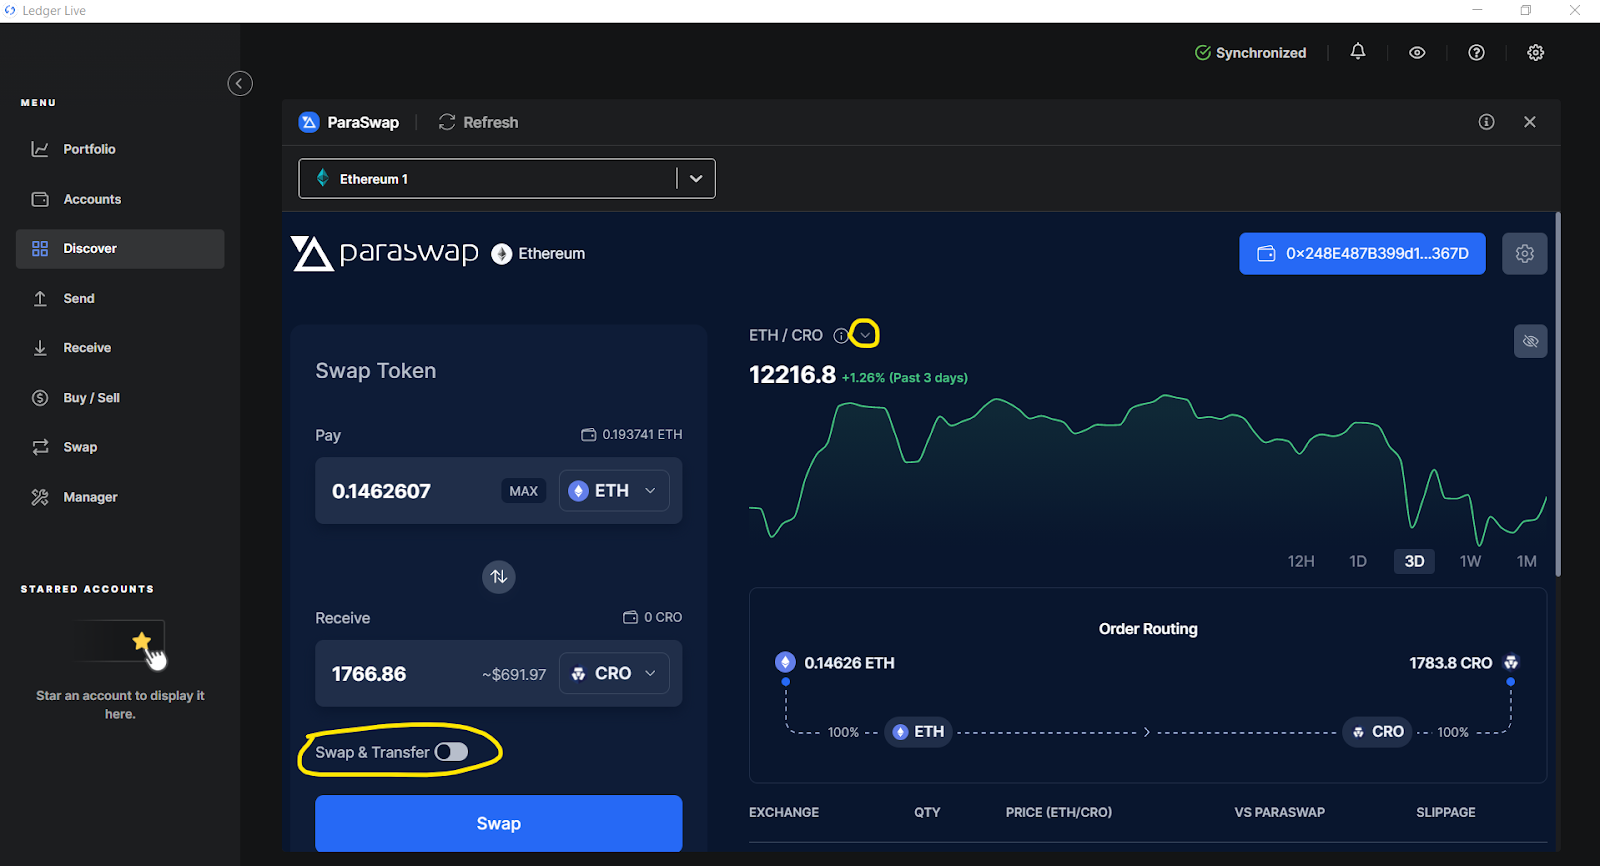Click the CRO node in Order Routing
This screenshot has height=866, width=1600.
pyautogui.click(x=1378, y=732)
